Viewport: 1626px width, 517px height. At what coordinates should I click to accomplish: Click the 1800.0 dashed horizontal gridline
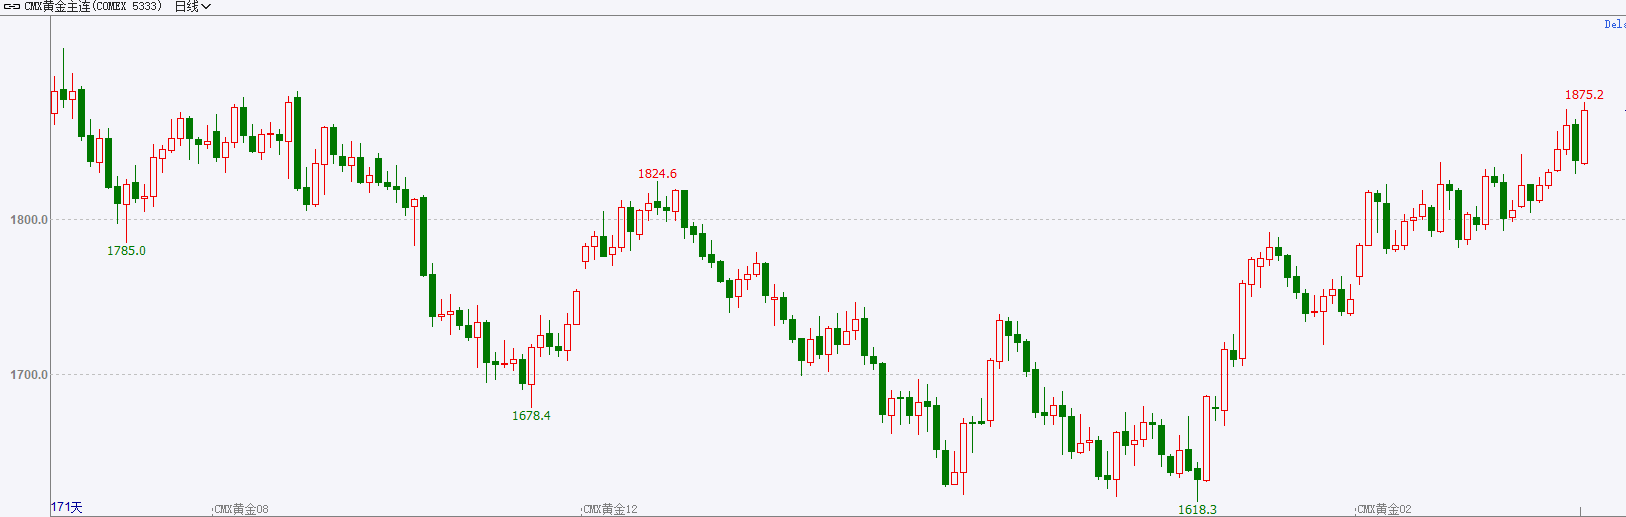(838, 220)
